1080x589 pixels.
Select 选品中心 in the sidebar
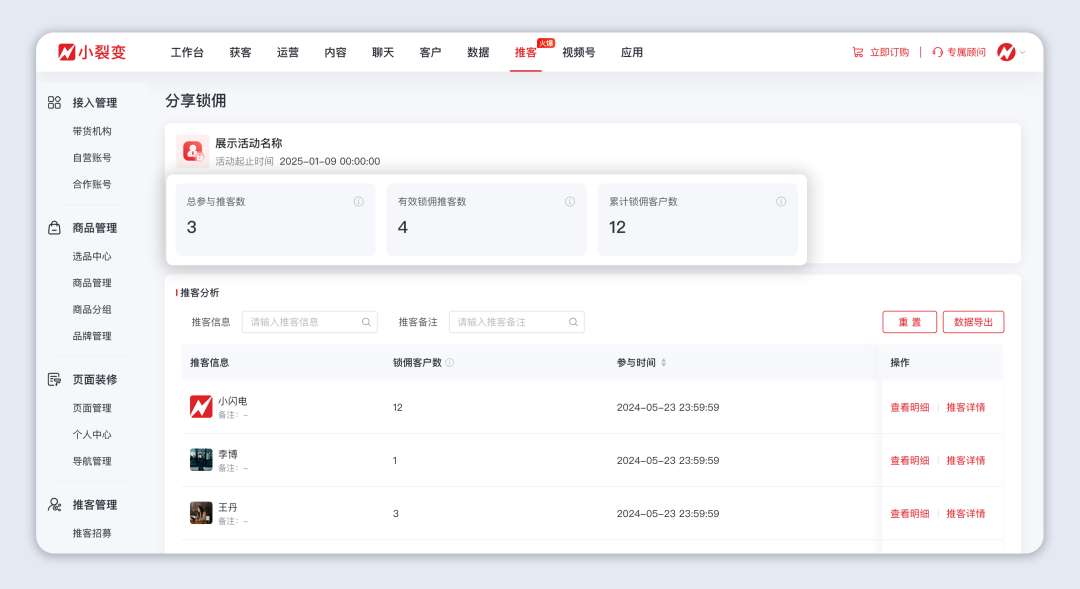coord(92,257)
